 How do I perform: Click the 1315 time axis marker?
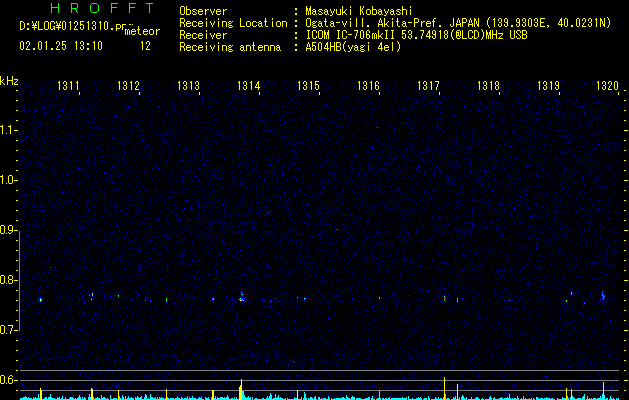[308, 86]
